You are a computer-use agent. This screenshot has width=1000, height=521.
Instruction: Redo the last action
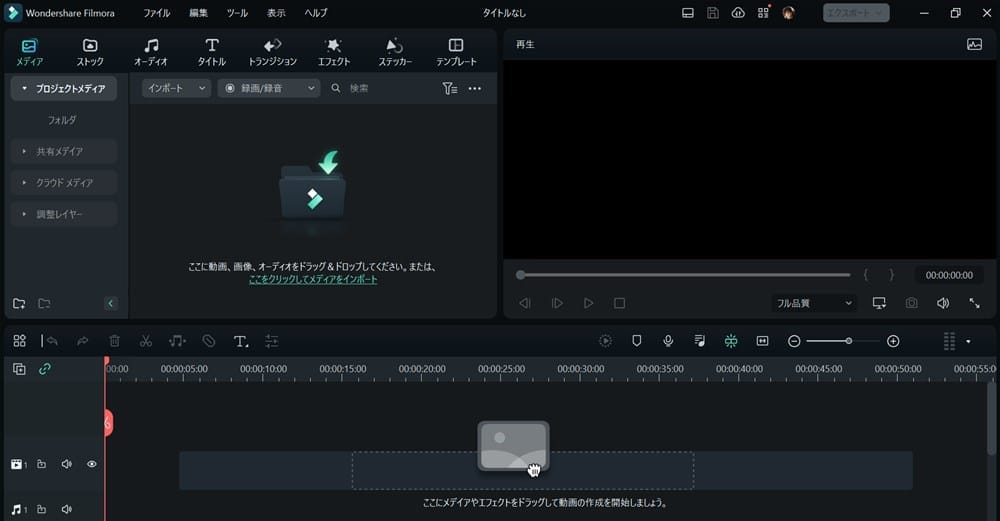point(83,342)
